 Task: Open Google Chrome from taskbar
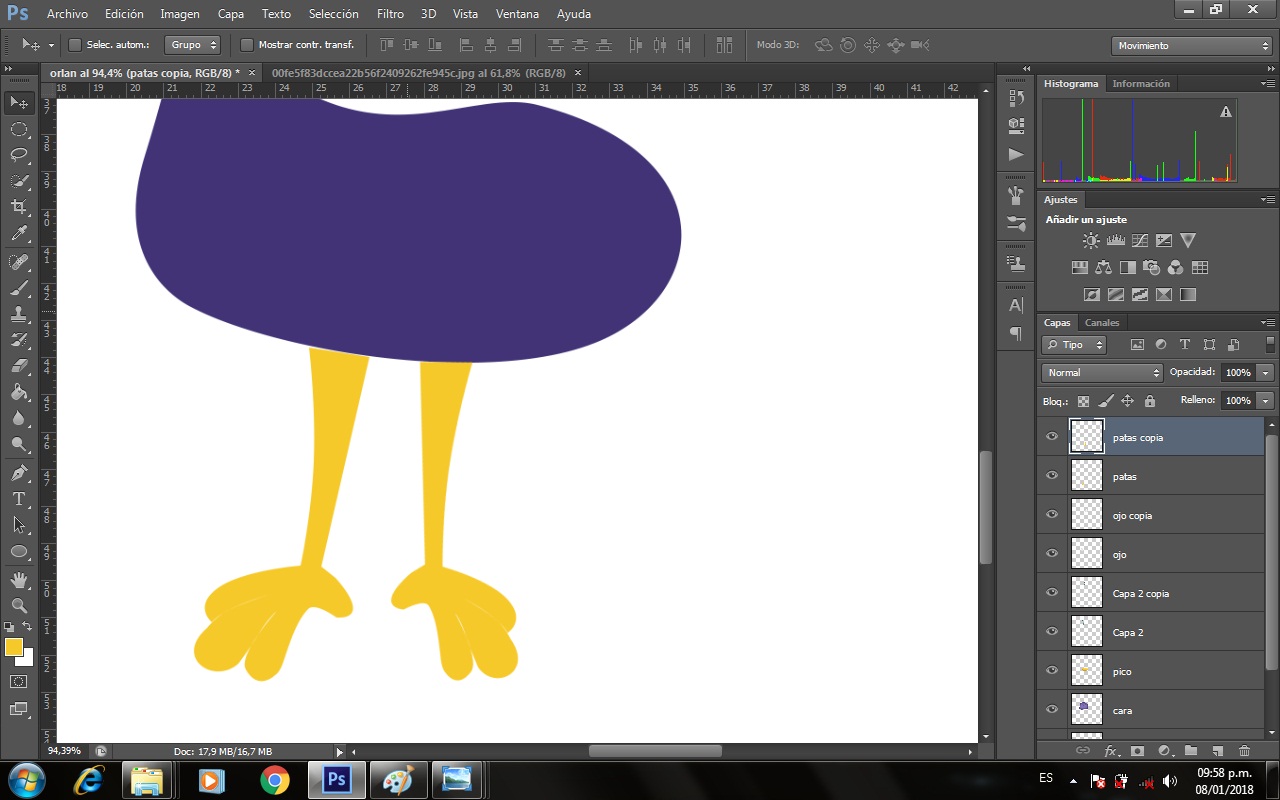click(274, 780)
